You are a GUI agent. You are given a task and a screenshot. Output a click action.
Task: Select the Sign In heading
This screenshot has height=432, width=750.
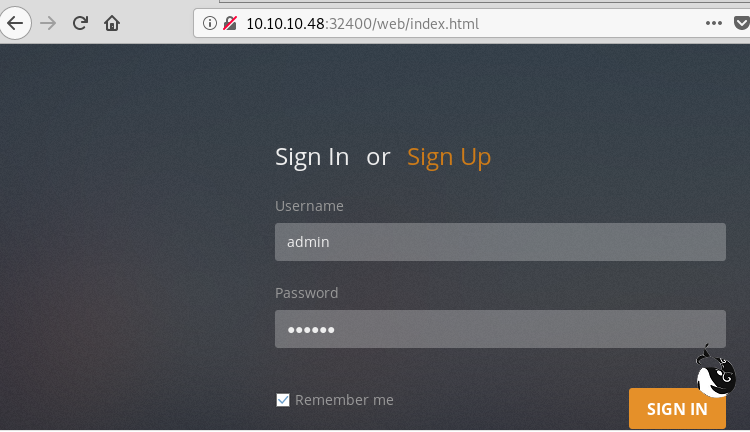[x=312, y=157]
